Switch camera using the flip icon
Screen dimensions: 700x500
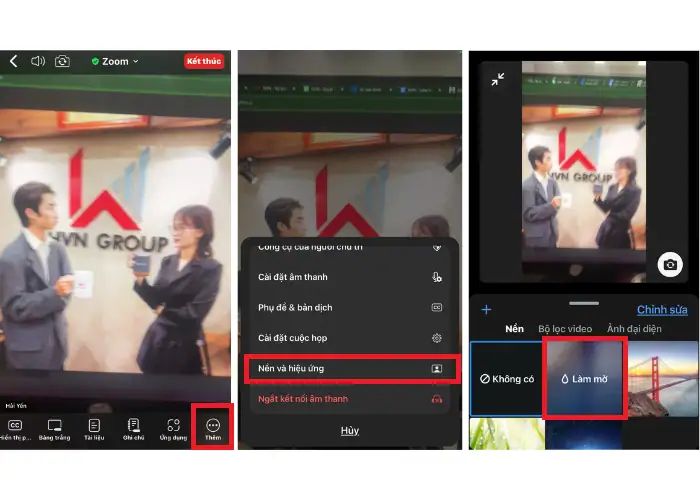pos(63,61)
